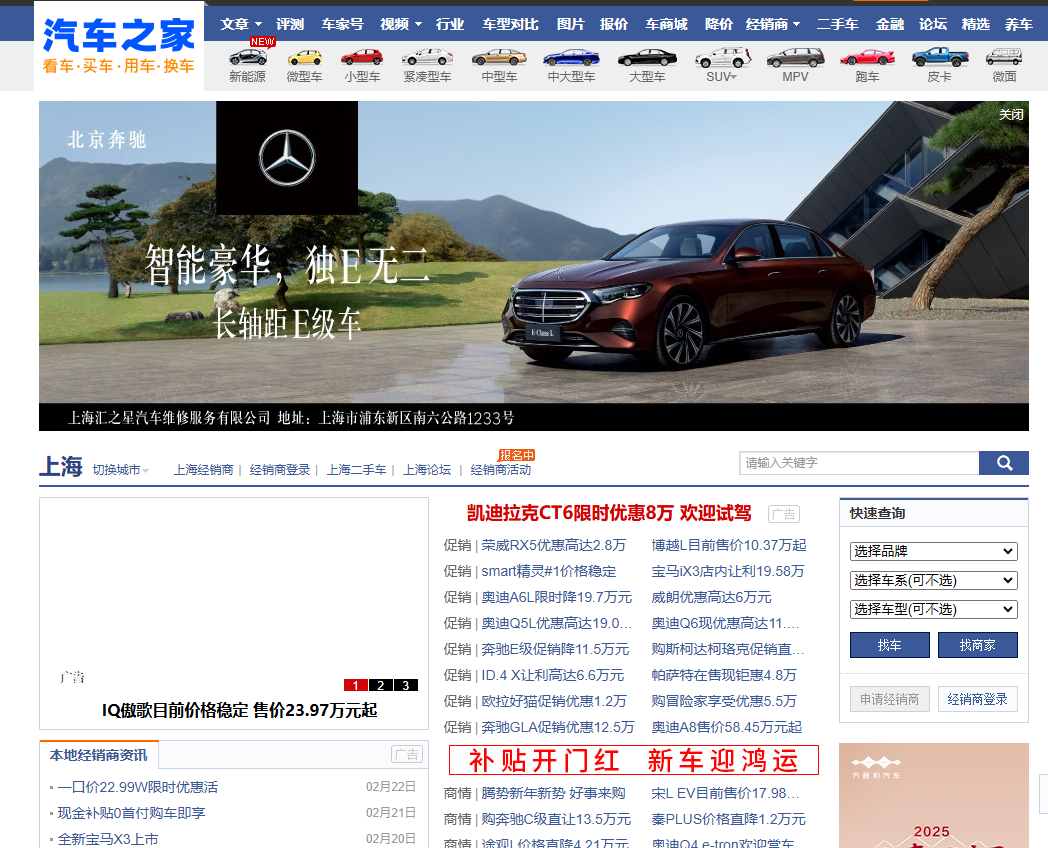Open the 奔驰E级促销降11.5万元 promo link
Screen dimensions: 1048x848
(x=555, y=649)
